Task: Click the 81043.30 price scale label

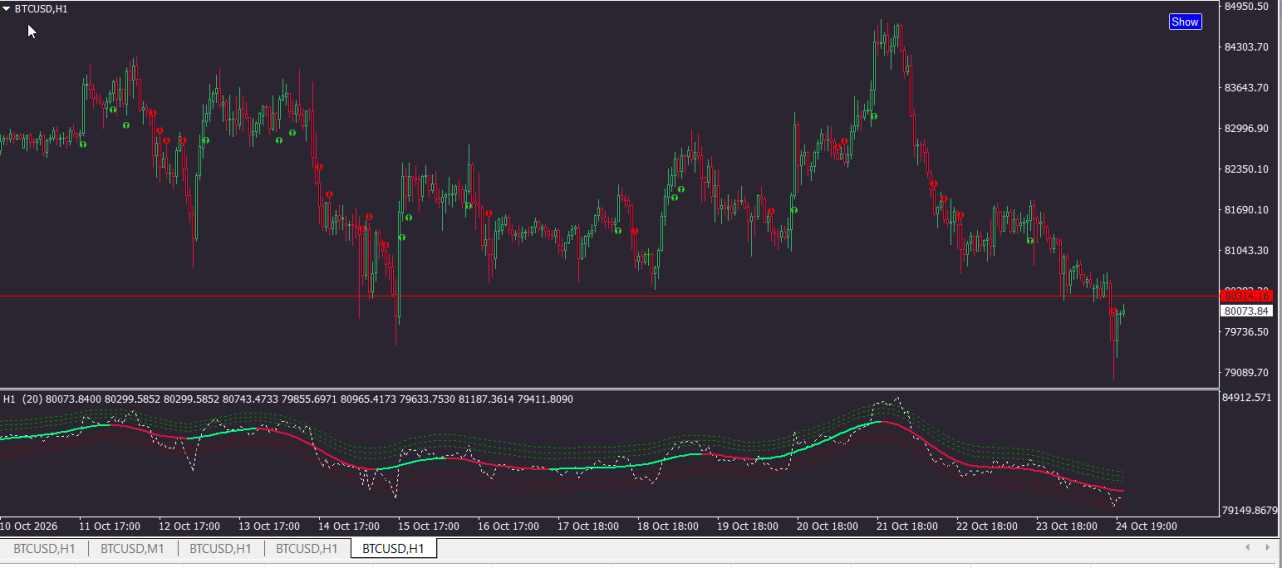Action: click(x=1246, y=250)
